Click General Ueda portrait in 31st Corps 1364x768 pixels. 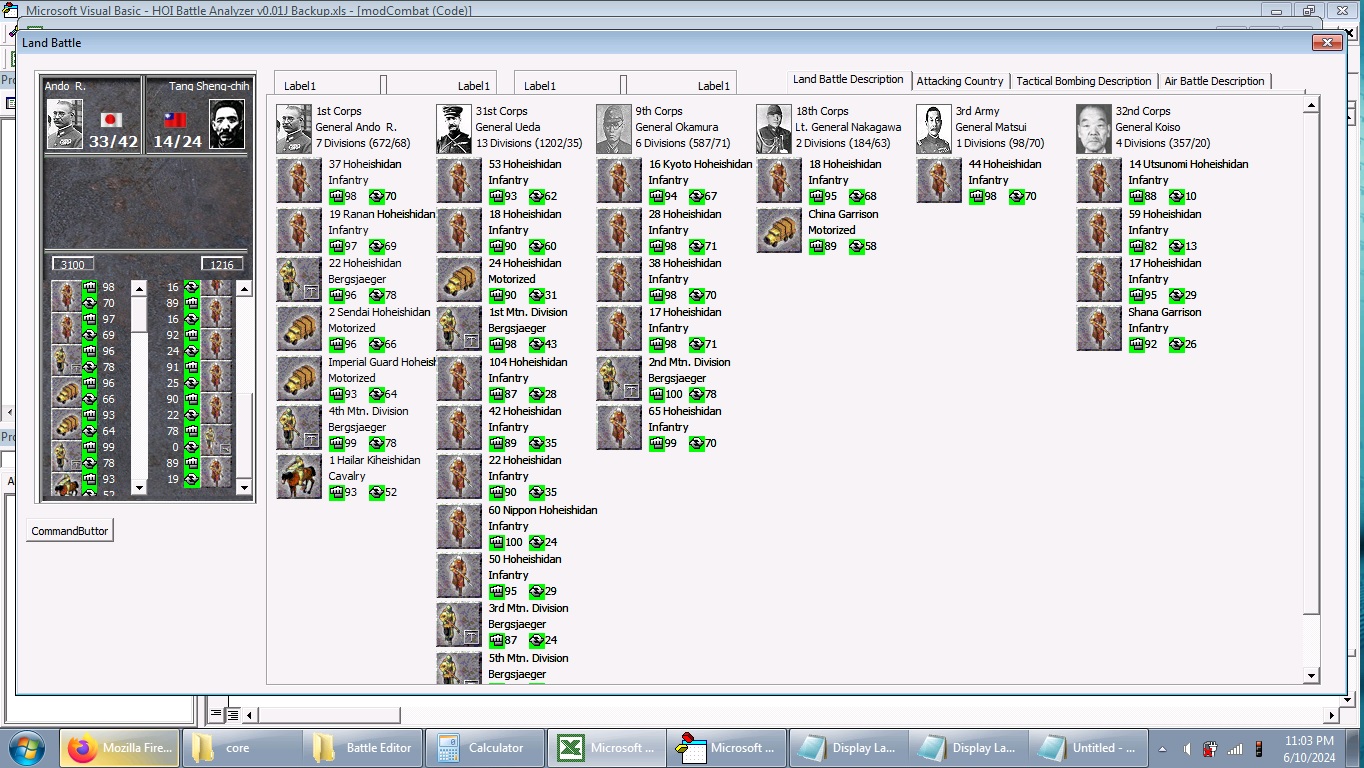454,128
